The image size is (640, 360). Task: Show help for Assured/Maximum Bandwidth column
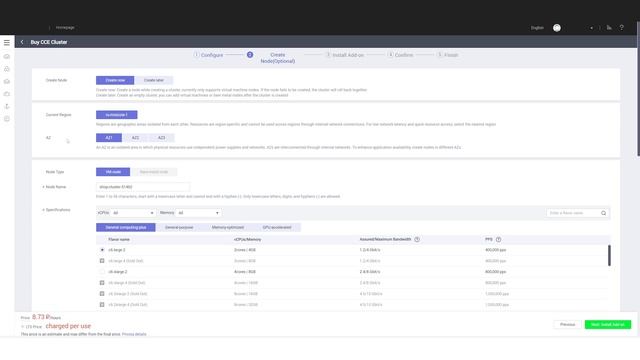pos(417,240)
